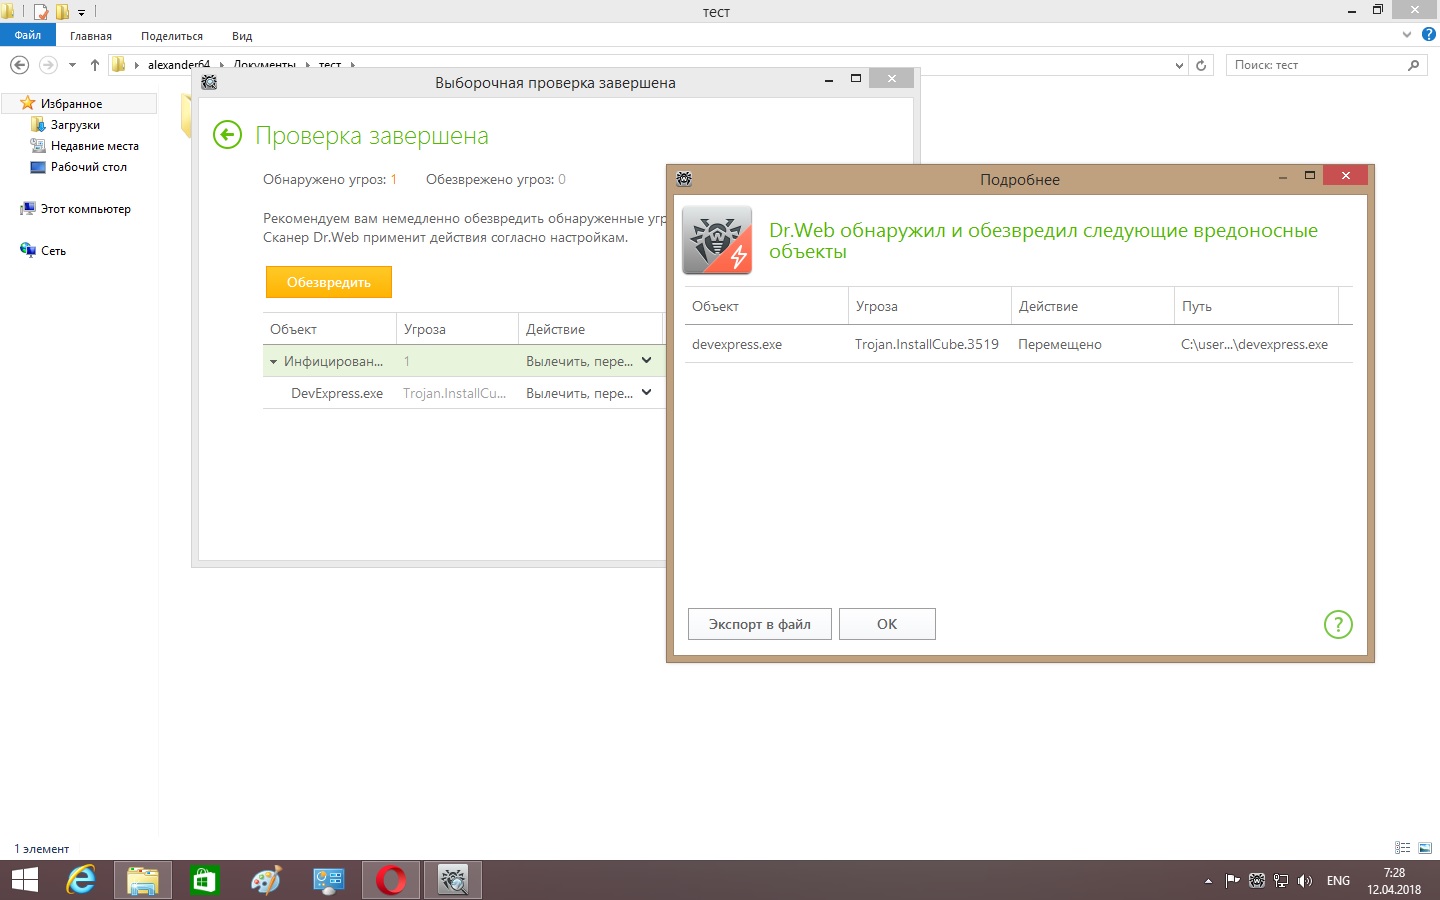Image resolution: width=1440 pixels, height=900 pixels.
Task: Switch to the Главная ribbon tab
Action: (91, 35)
